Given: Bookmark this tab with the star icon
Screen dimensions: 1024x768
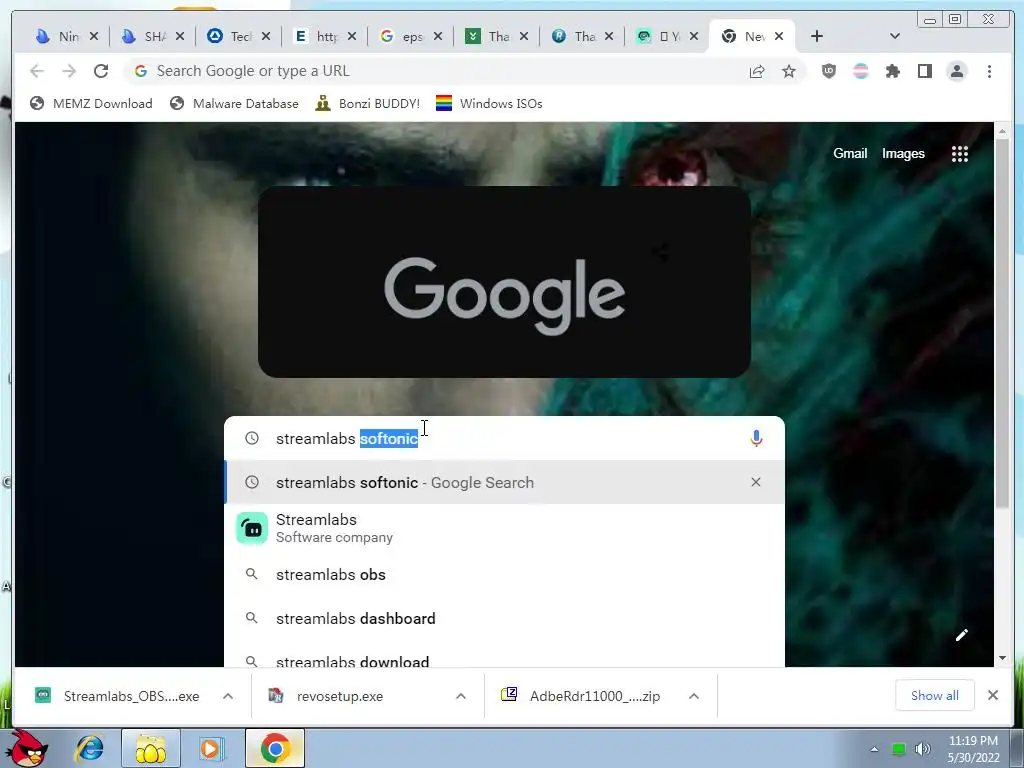Looking at the screenshot, I should [789, 71].
